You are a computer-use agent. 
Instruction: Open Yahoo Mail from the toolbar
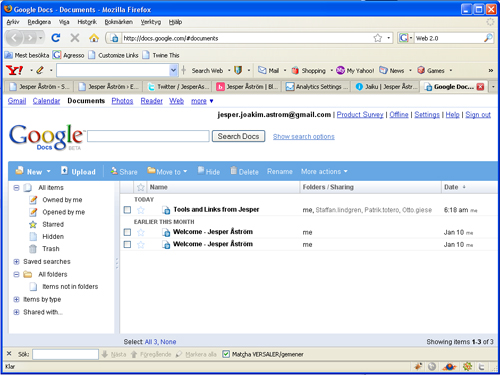(x=269, y=70)
